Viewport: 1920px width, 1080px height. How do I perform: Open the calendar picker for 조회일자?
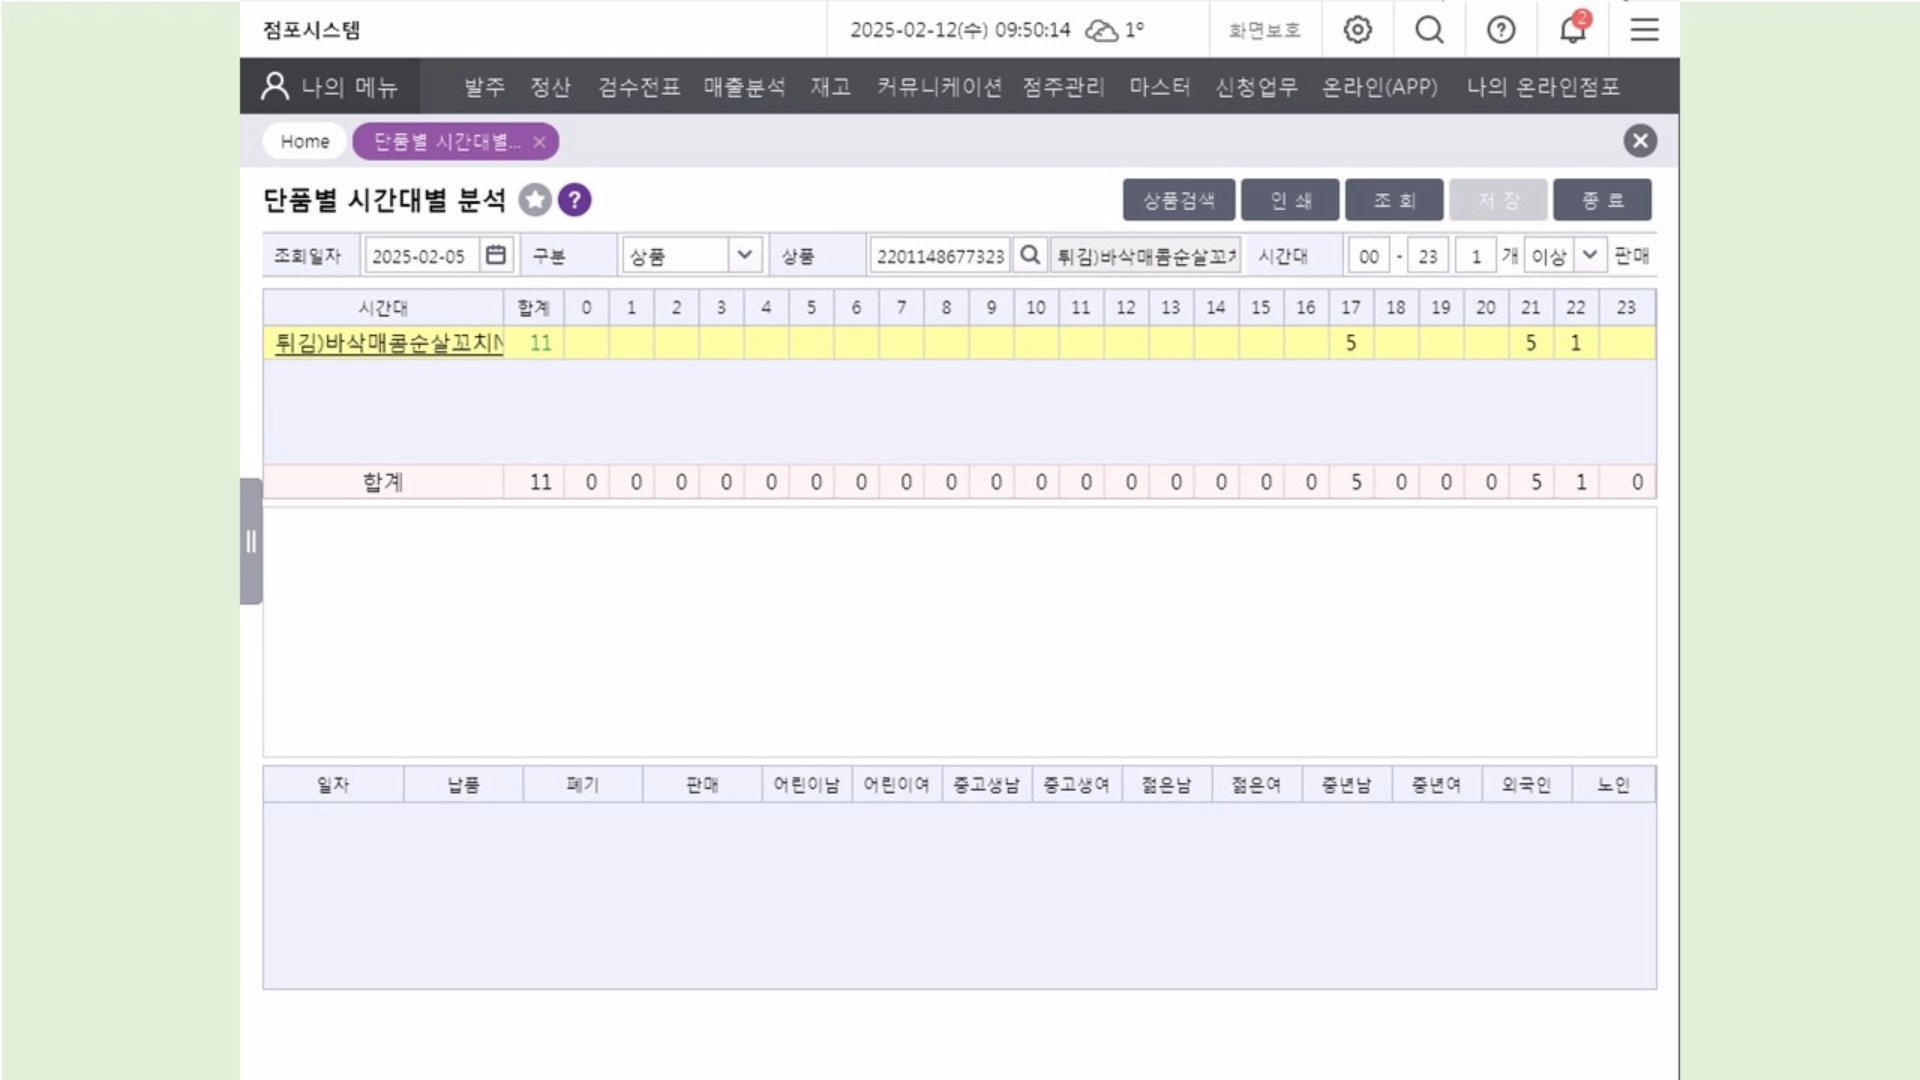(496, 255)
